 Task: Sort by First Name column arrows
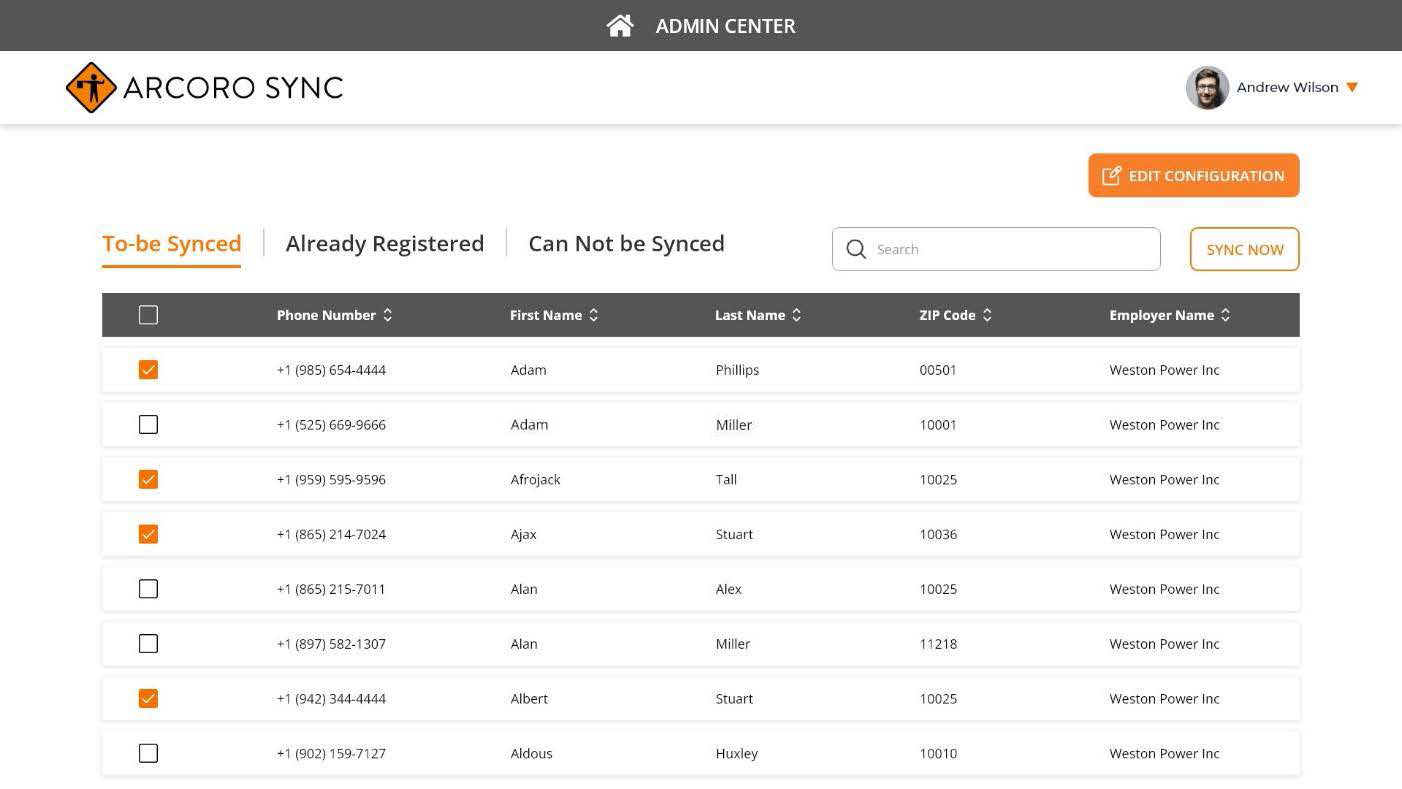[x=593, y=315]
